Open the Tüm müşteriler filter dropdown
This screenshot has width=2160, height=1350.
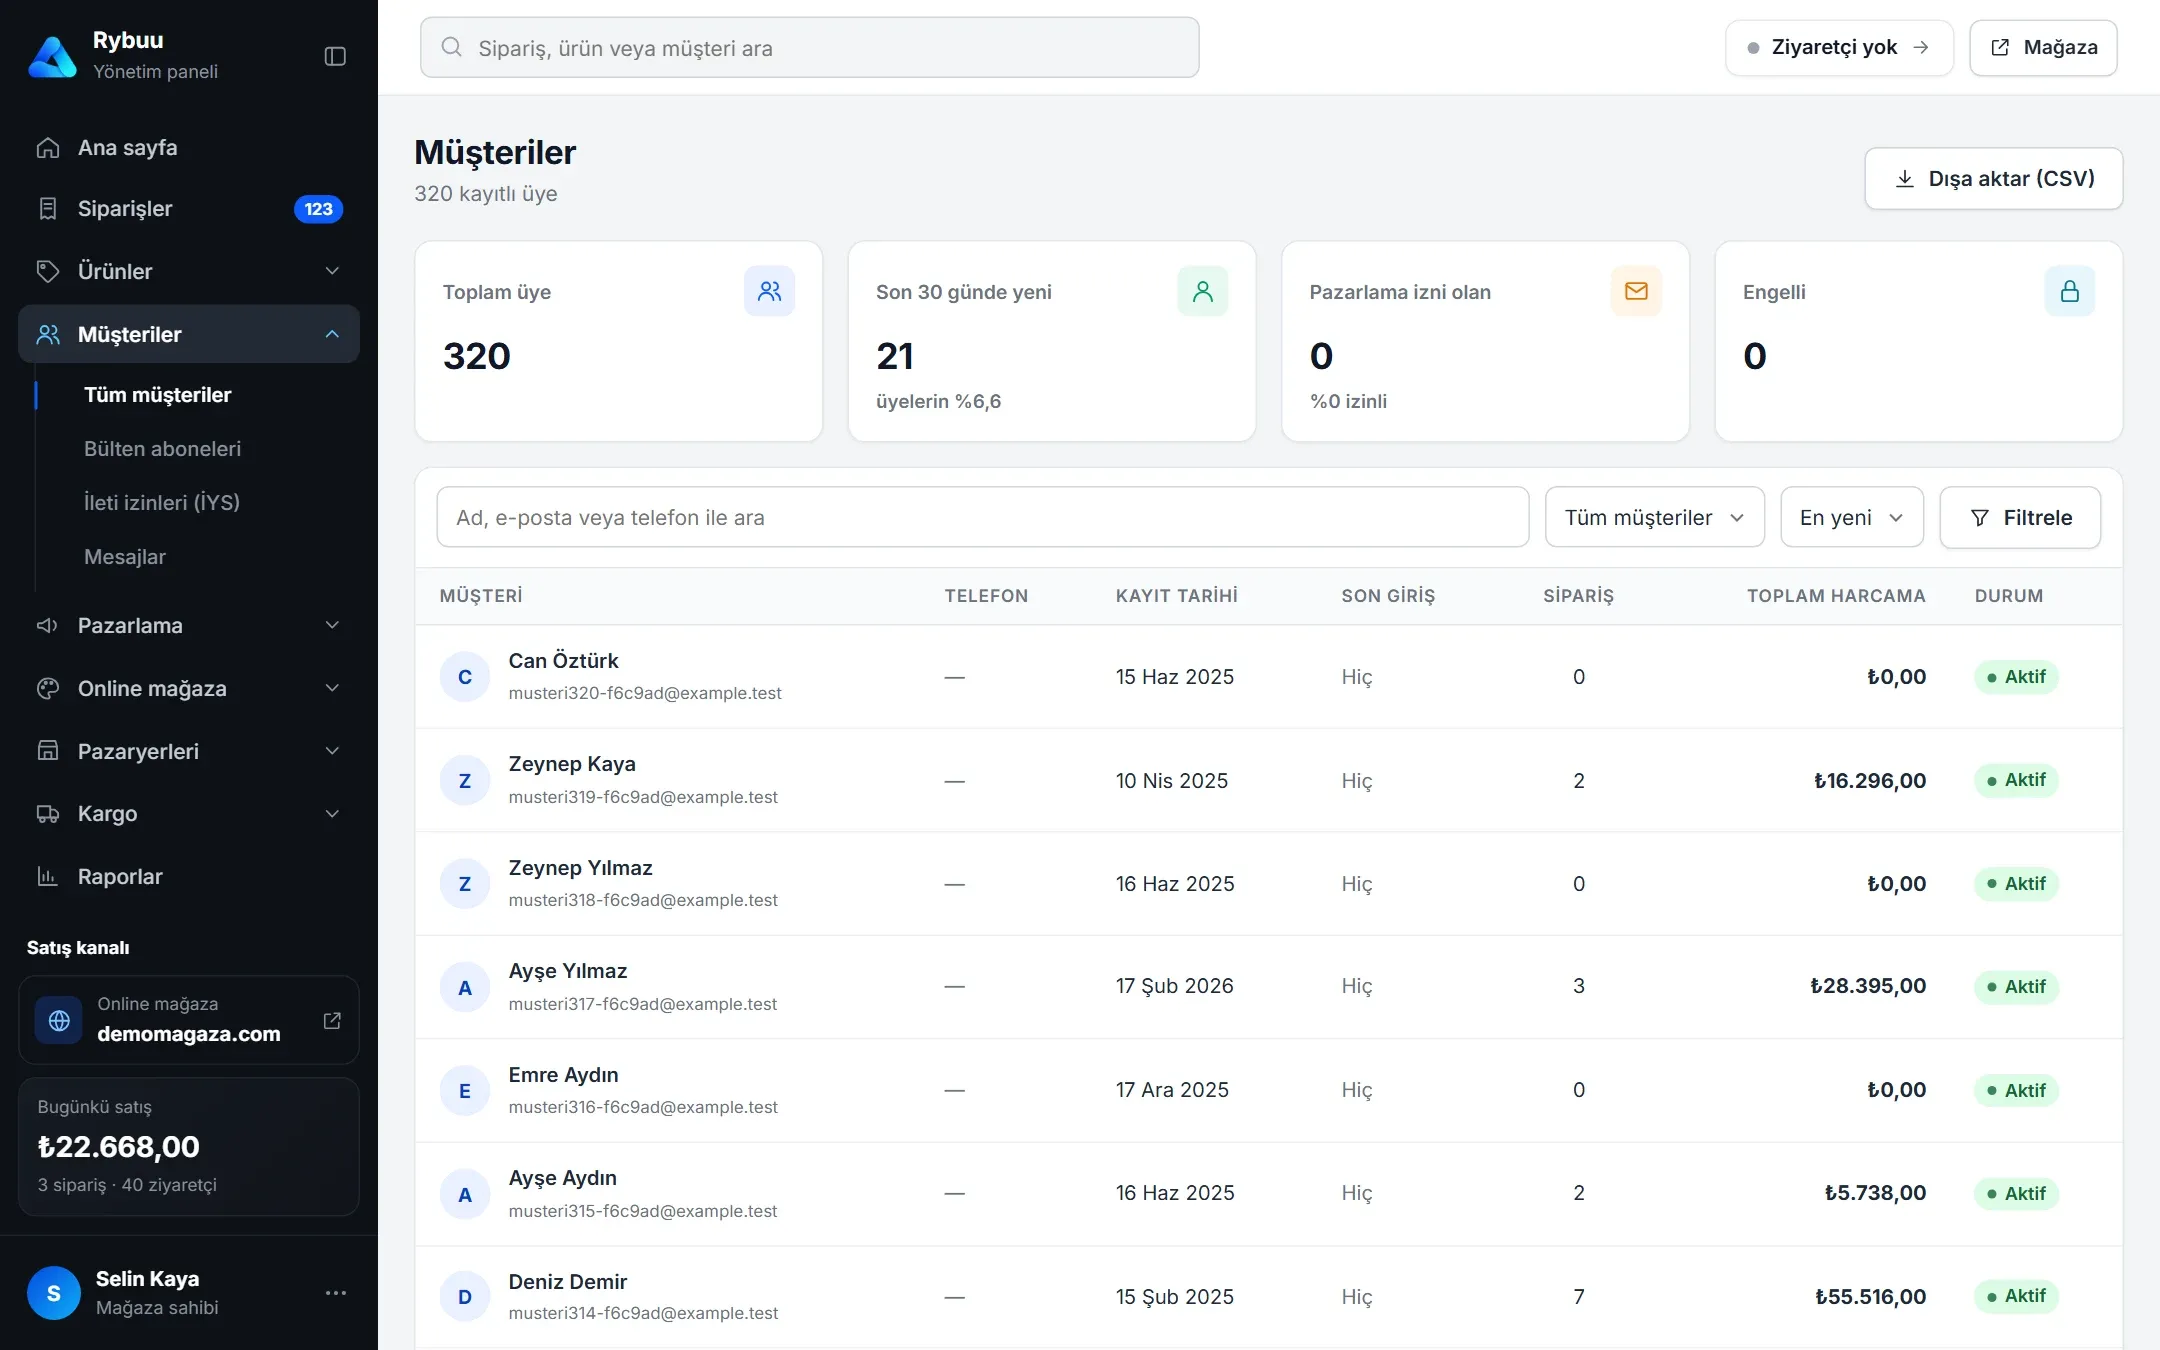[x=1654, y=517]
